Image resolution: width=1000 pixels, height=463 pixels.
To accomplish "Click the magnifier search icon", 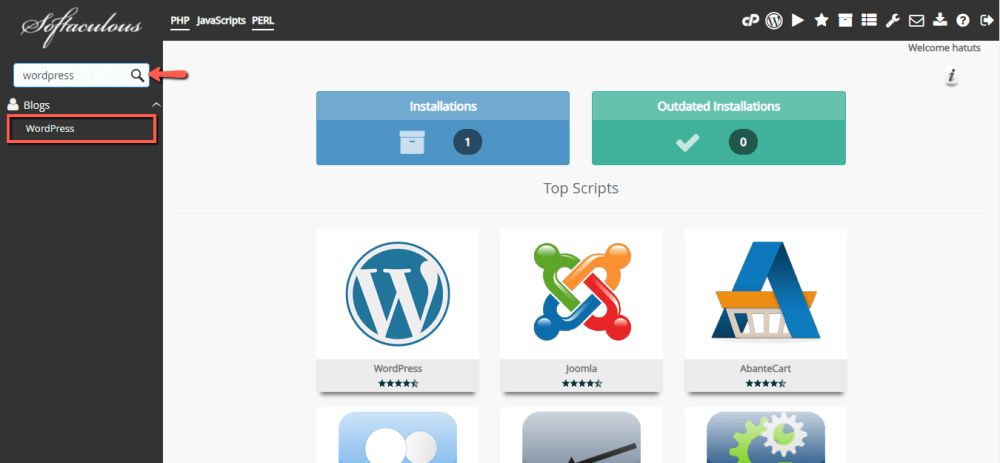I will [137, 75].
